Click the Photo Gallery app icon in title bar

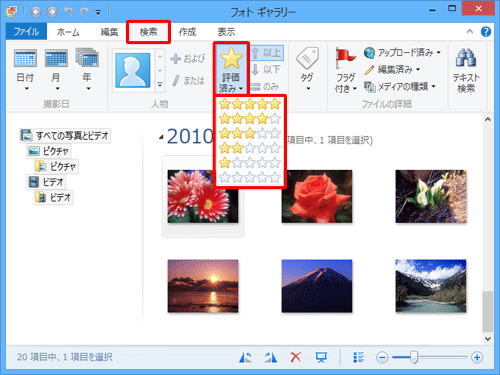(x=12, y=12)
